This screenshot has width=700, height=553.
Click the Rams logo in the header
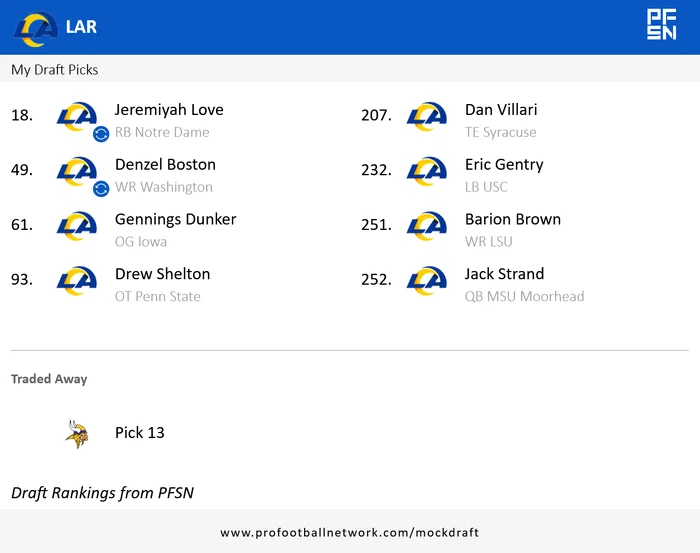(x=35, y=27)
